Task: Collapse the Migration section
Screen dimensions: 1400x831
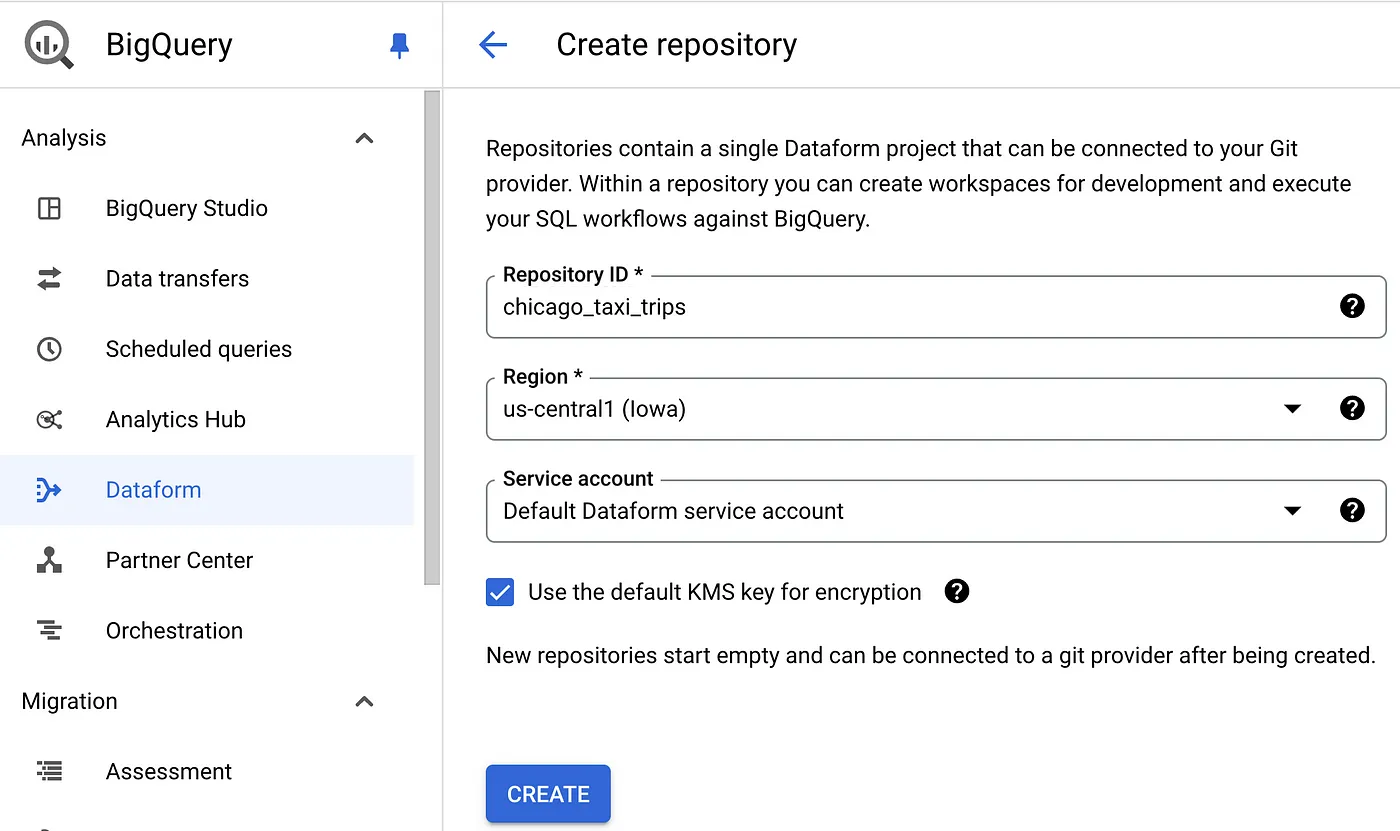Action: tap(364, 701)
